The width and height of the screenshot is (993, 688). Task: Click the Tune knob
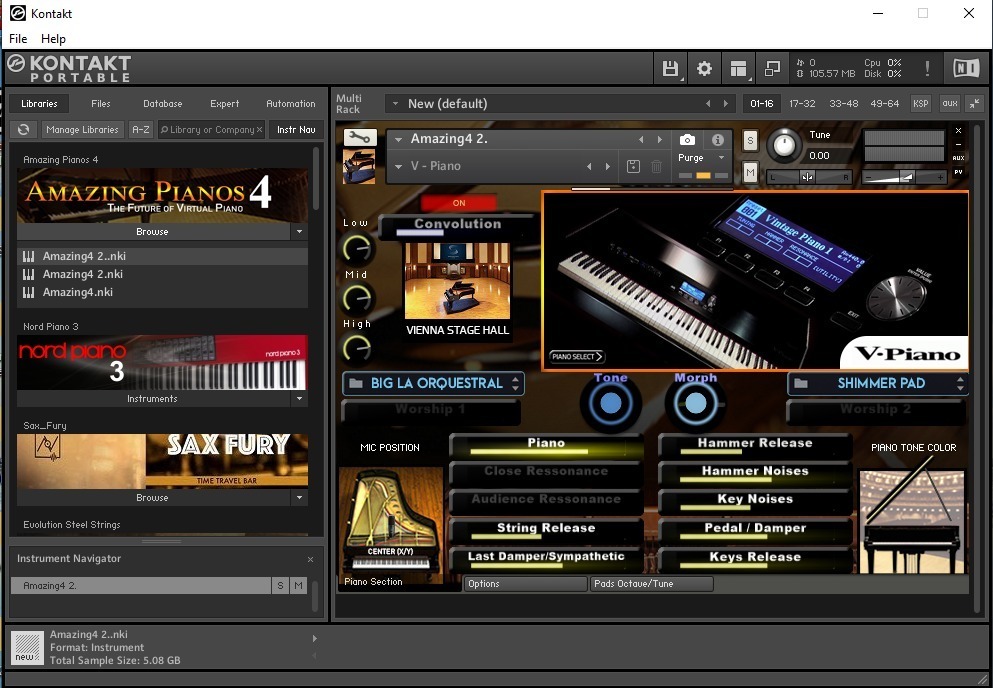784,146
